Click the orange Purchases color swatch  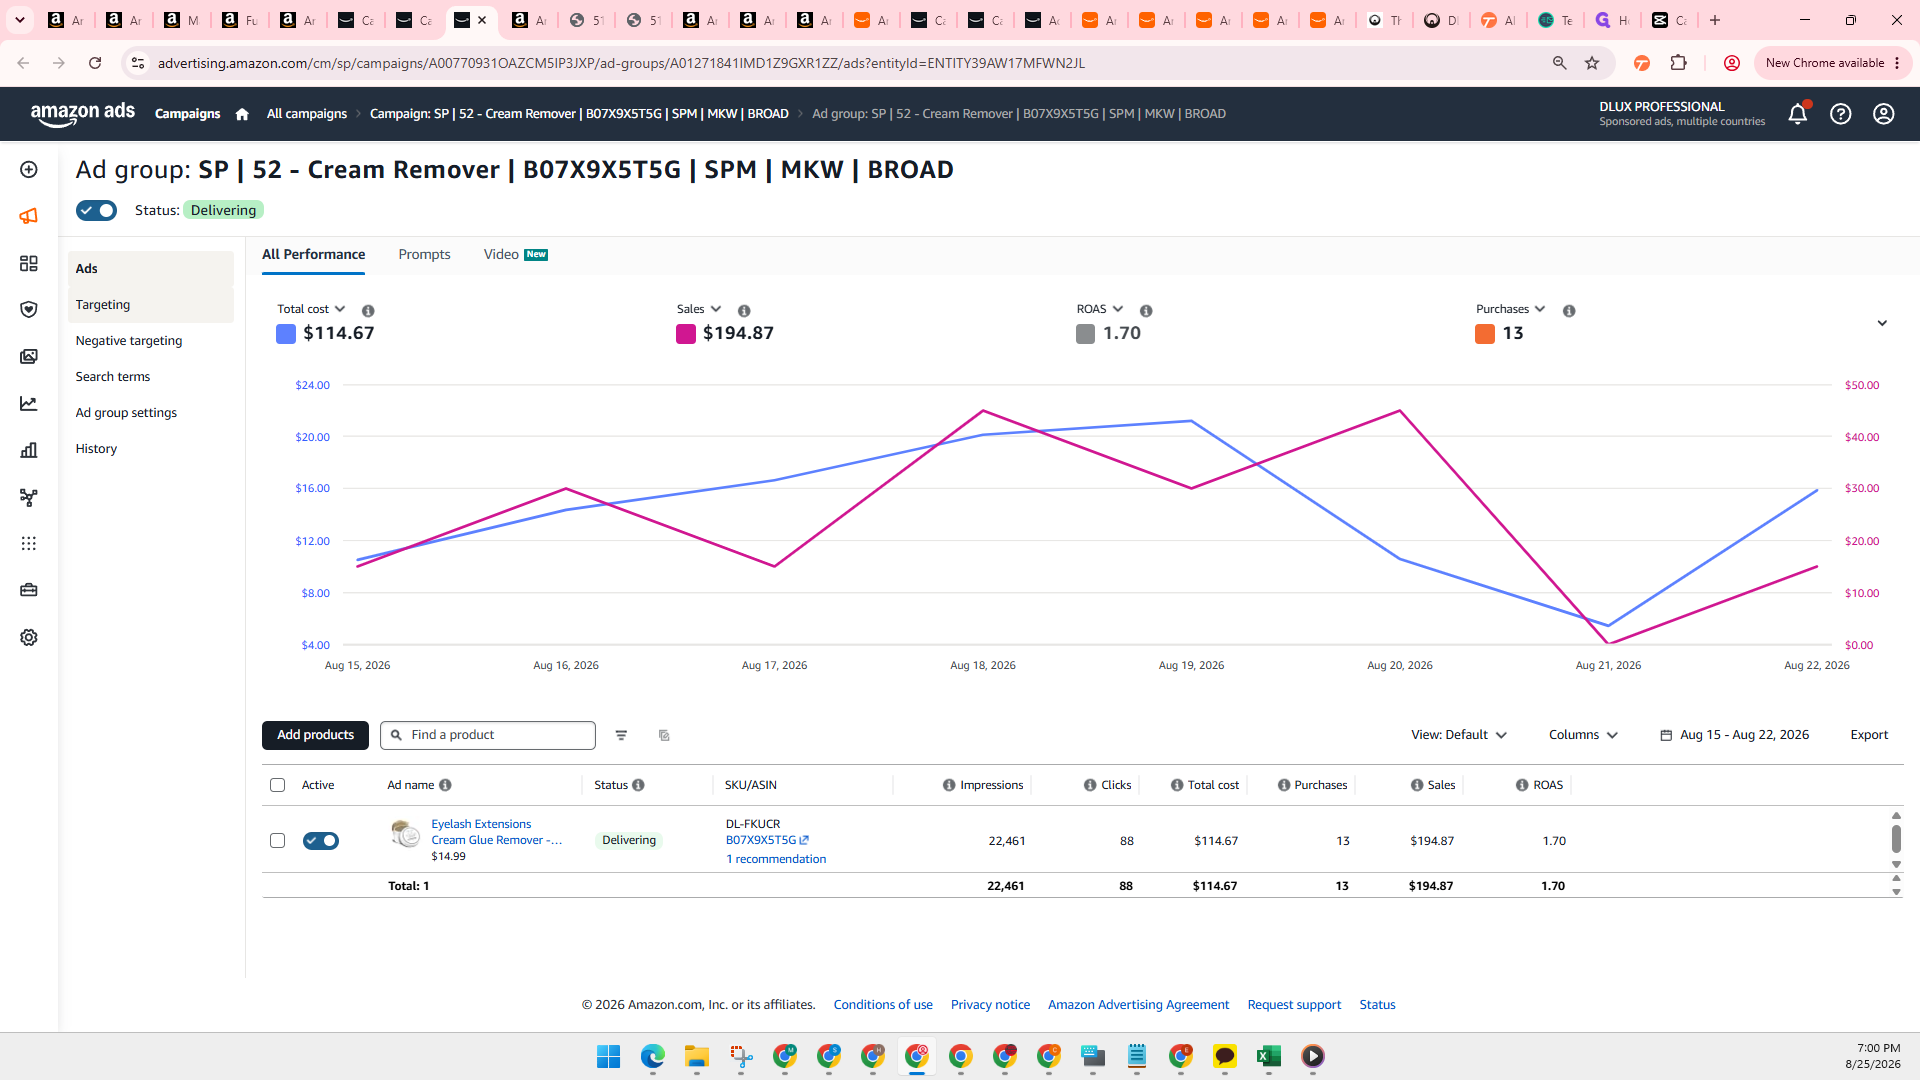click(1485, 334)
